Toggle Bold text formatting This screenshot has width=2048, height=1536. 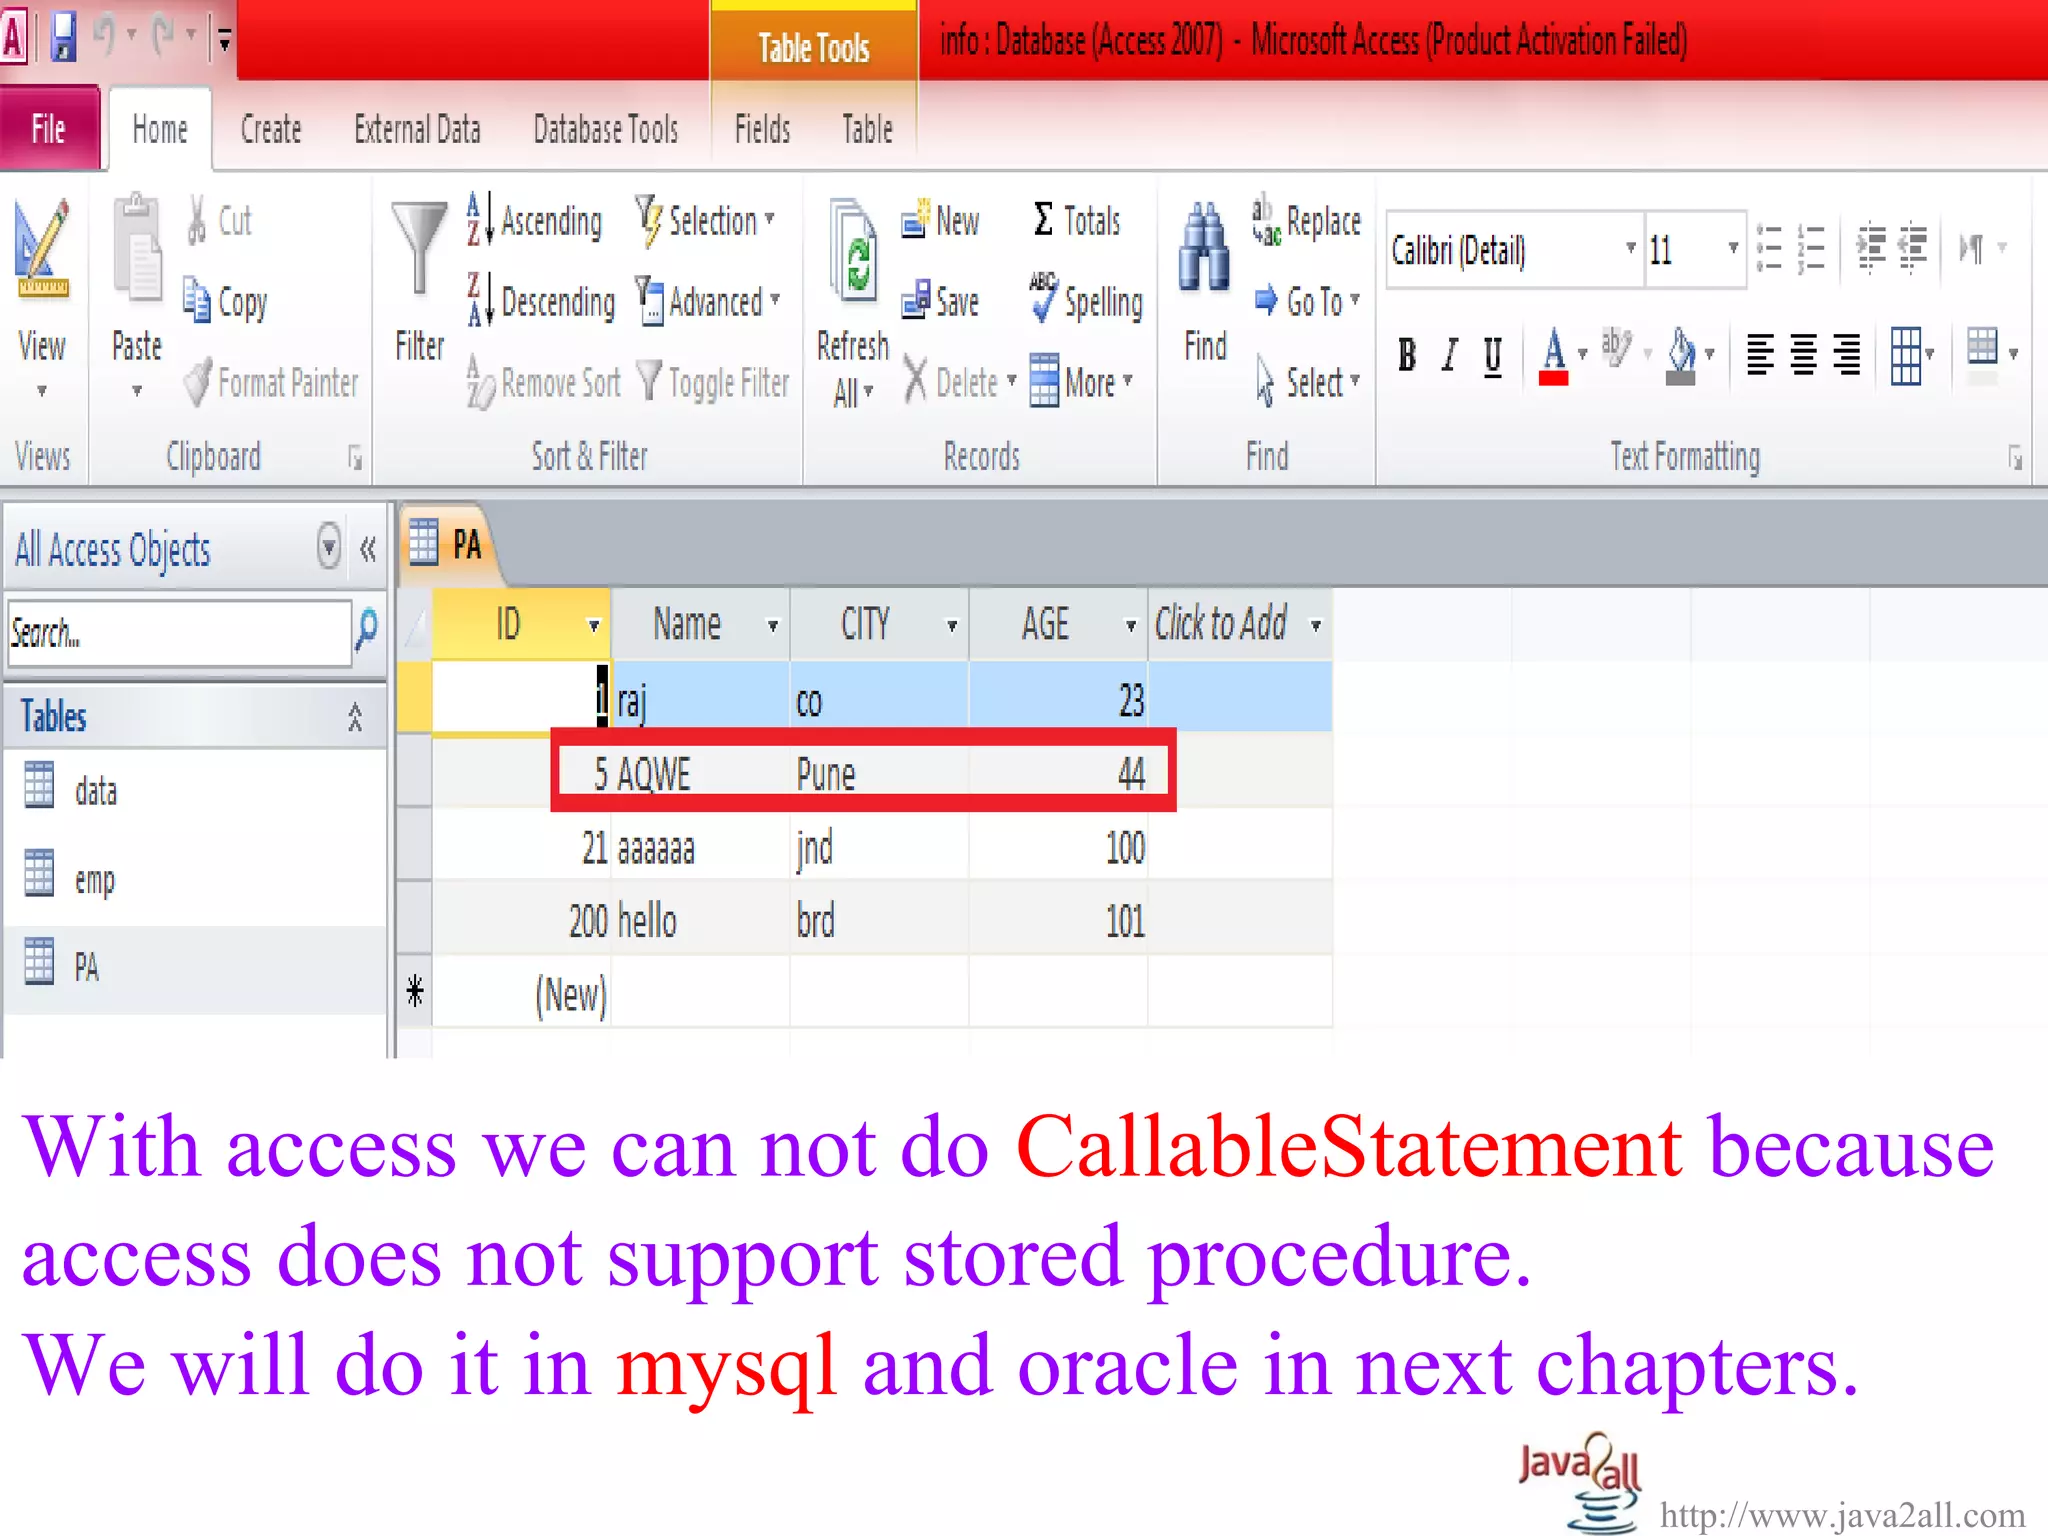tap(1406, 355)
